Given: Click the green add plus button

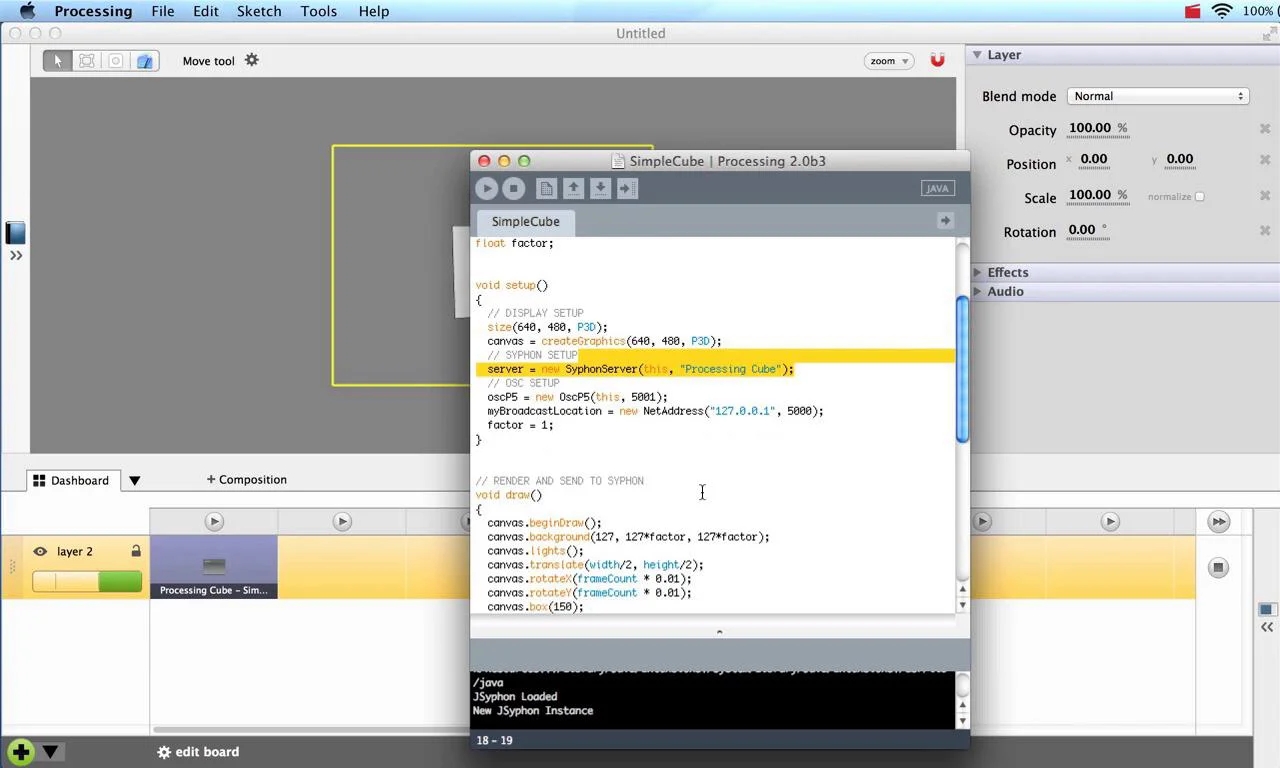Looking at the screenshot, I should point(21,751).
